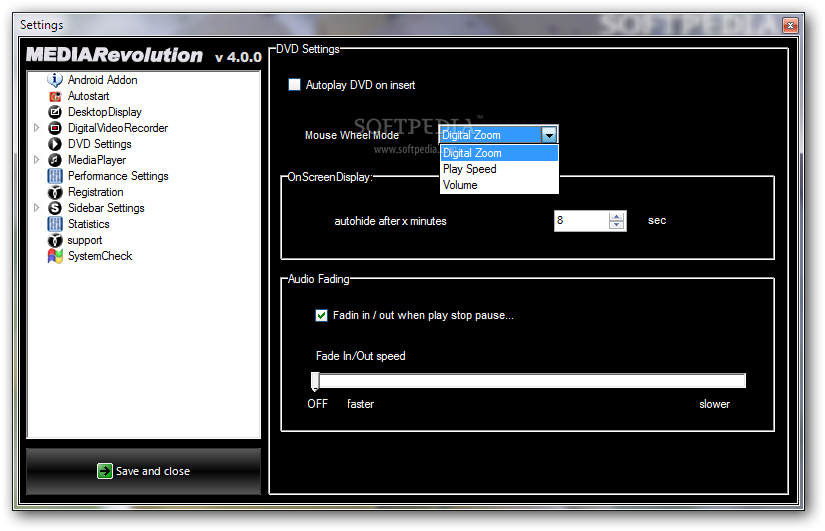825x531 pixels.
Task: Open the Statistics page
Action: (x=88, y=224)
